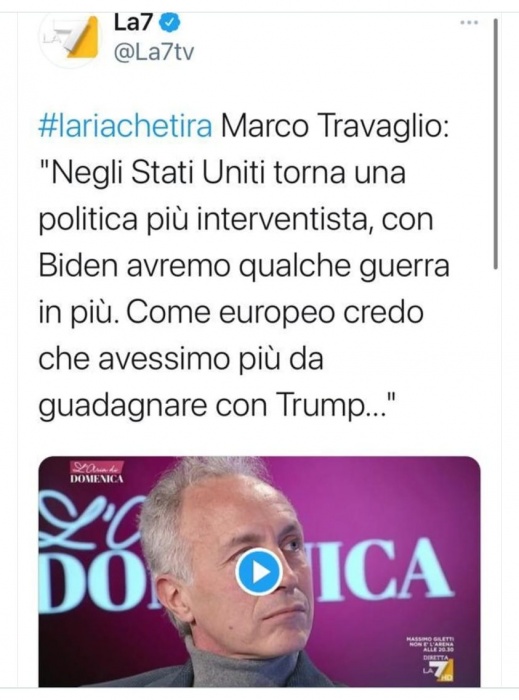This screenshot has width=519, height=700.
Task: Open the #lariachetira hashtag
Action: click(x=125, y=126)
